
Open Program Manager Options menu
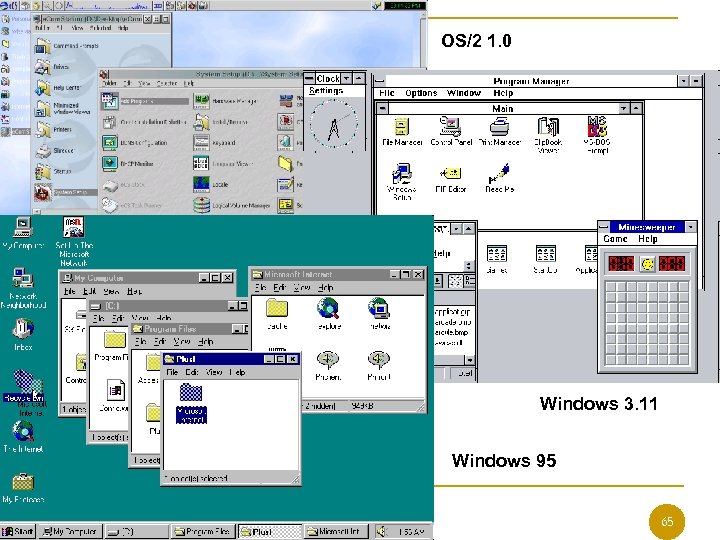click(x=421, y=93)
